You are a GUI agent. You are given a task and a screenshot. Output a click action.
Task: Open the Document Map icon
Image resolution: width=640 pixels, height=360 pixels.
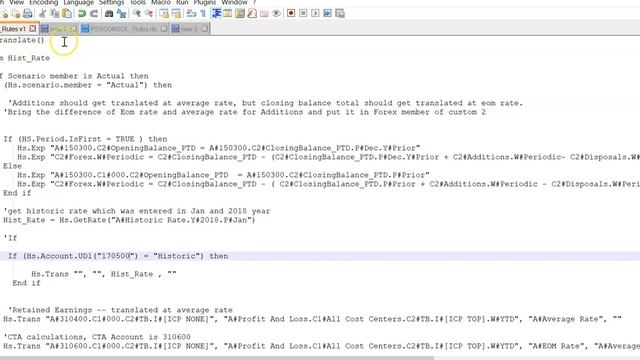[240, 13]
